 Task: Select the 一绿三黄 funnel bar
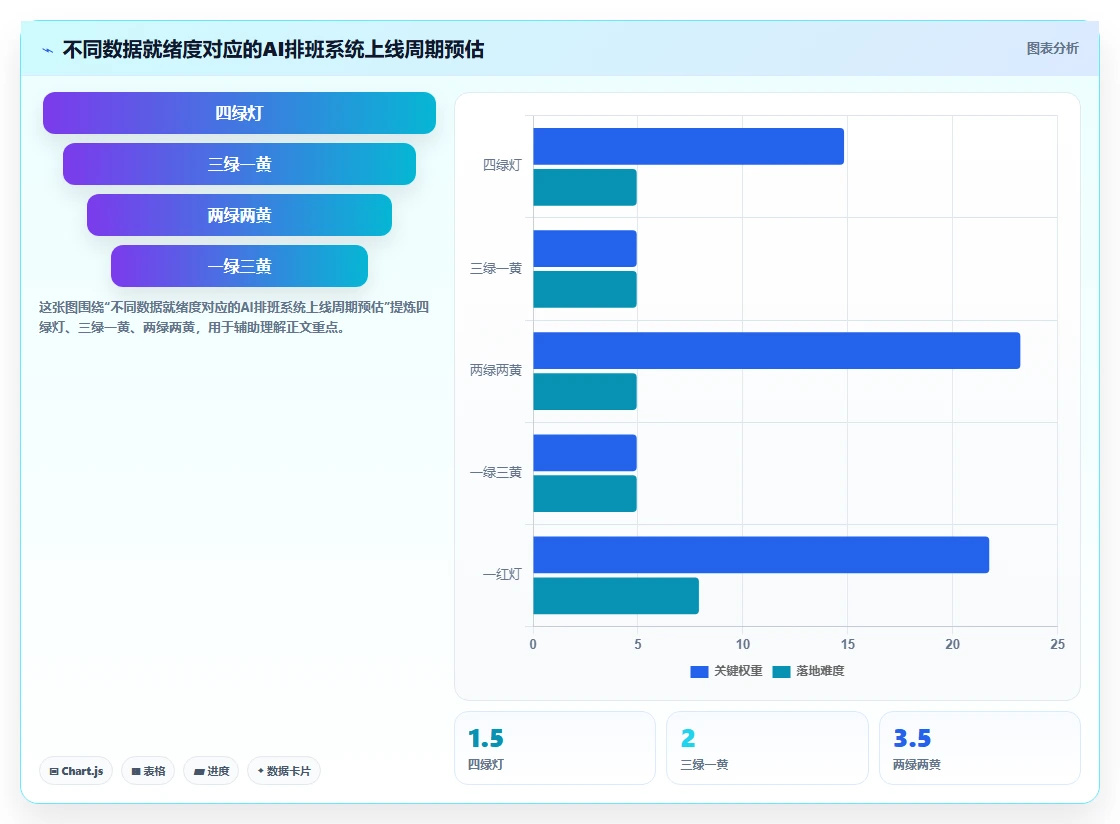tap(239, 266)
